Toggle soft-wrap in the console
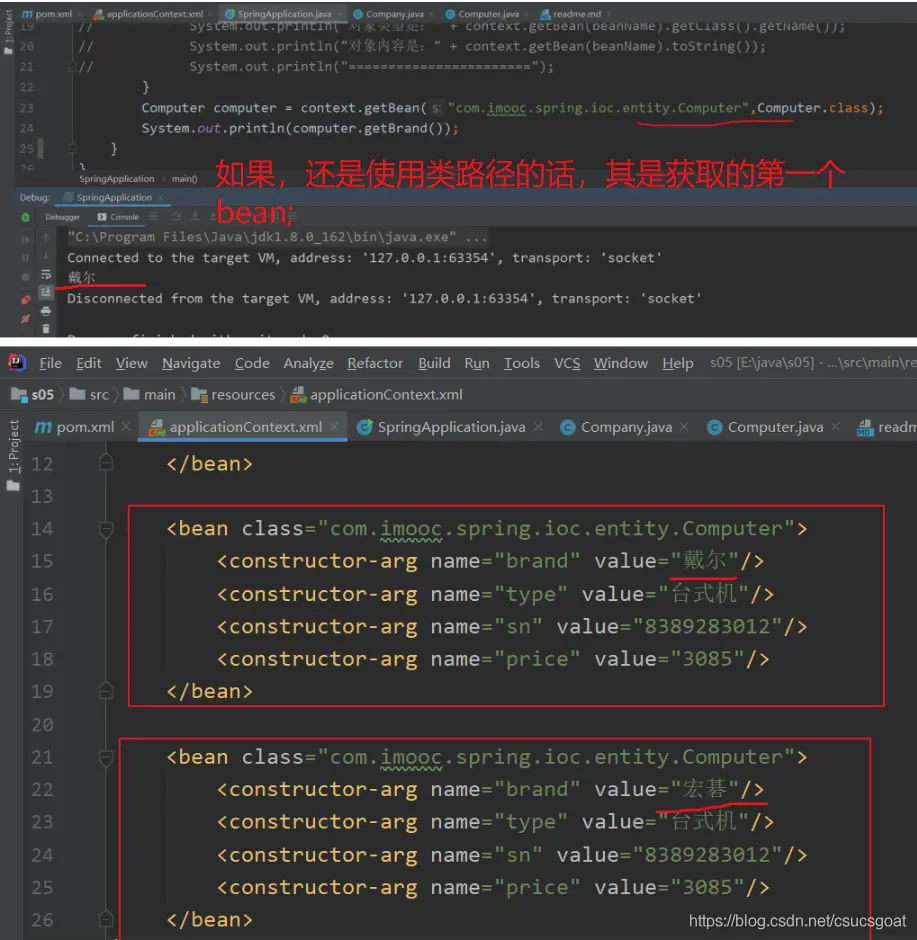This screenshot has width=917, height=940. (46, 274)
